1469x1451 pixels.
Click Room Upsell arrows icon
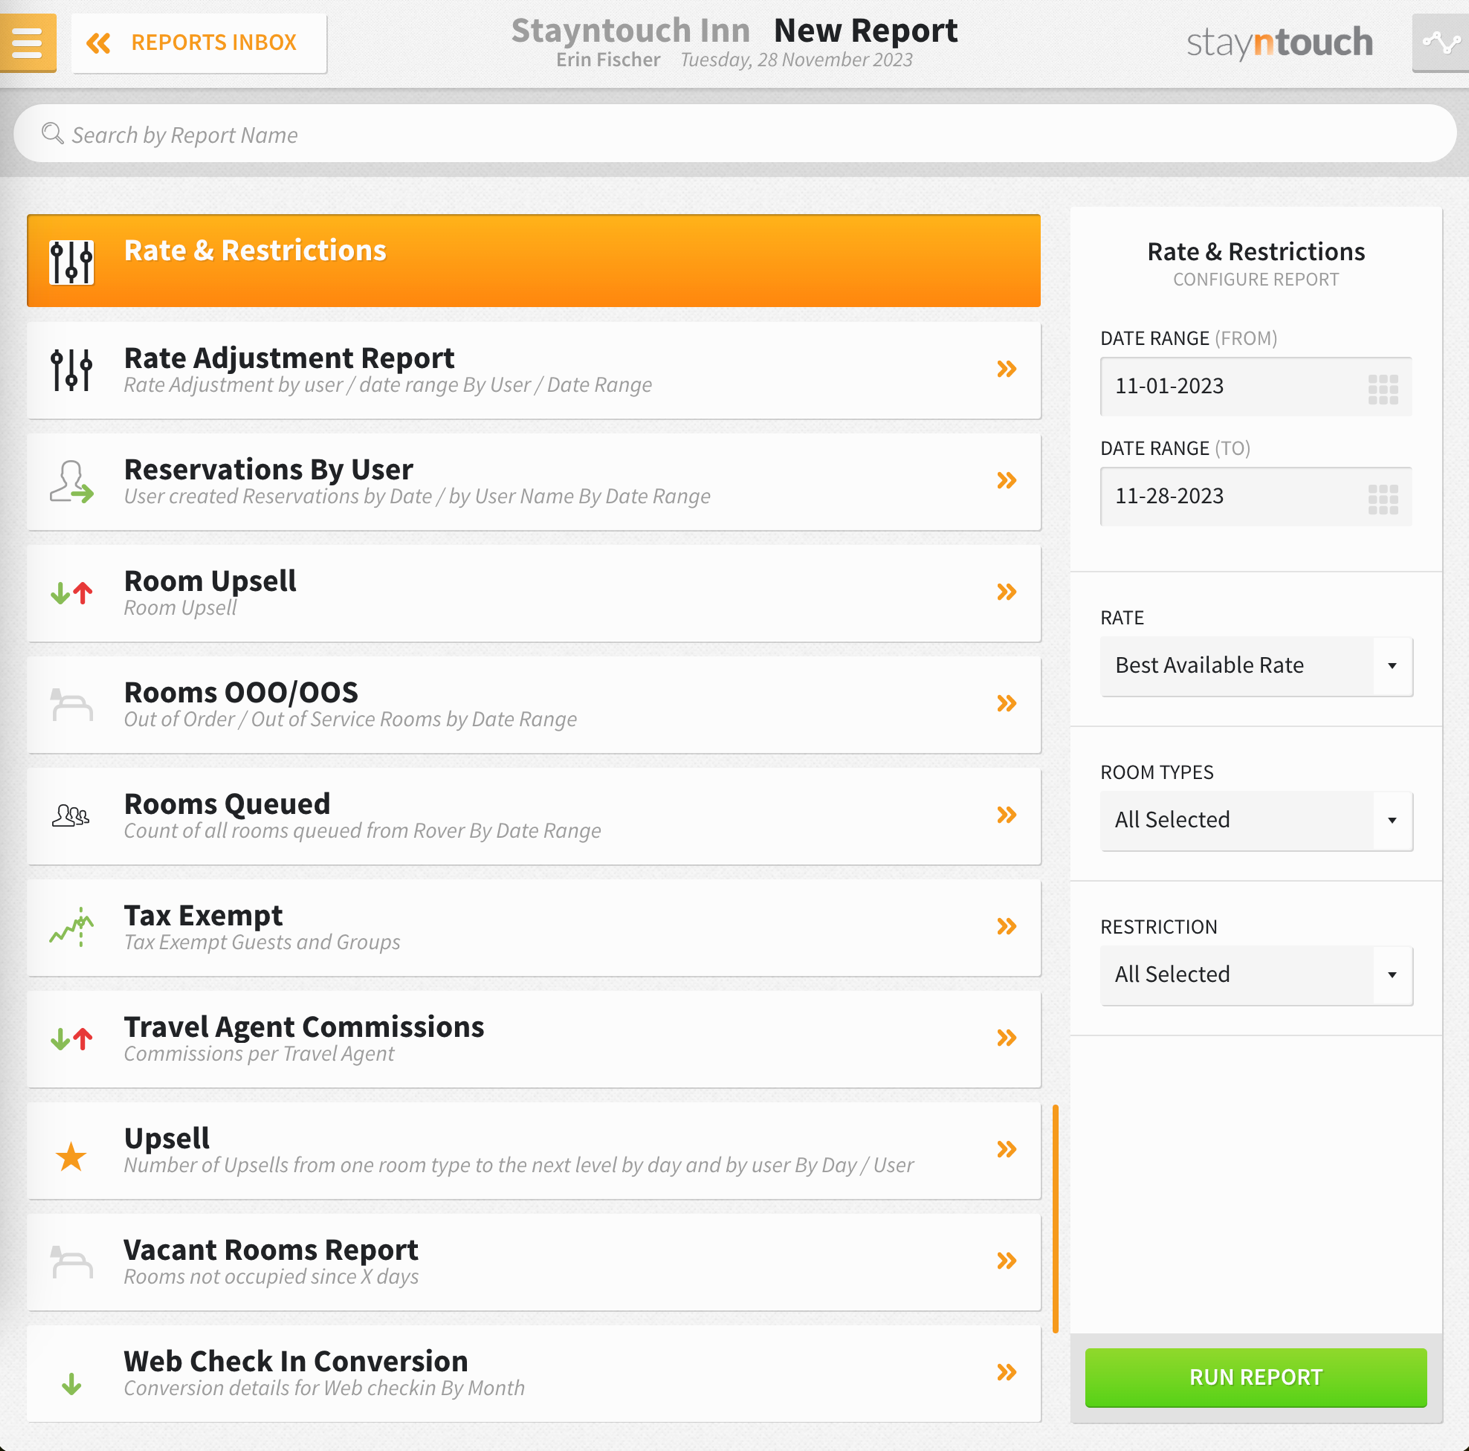pos(72,593)
